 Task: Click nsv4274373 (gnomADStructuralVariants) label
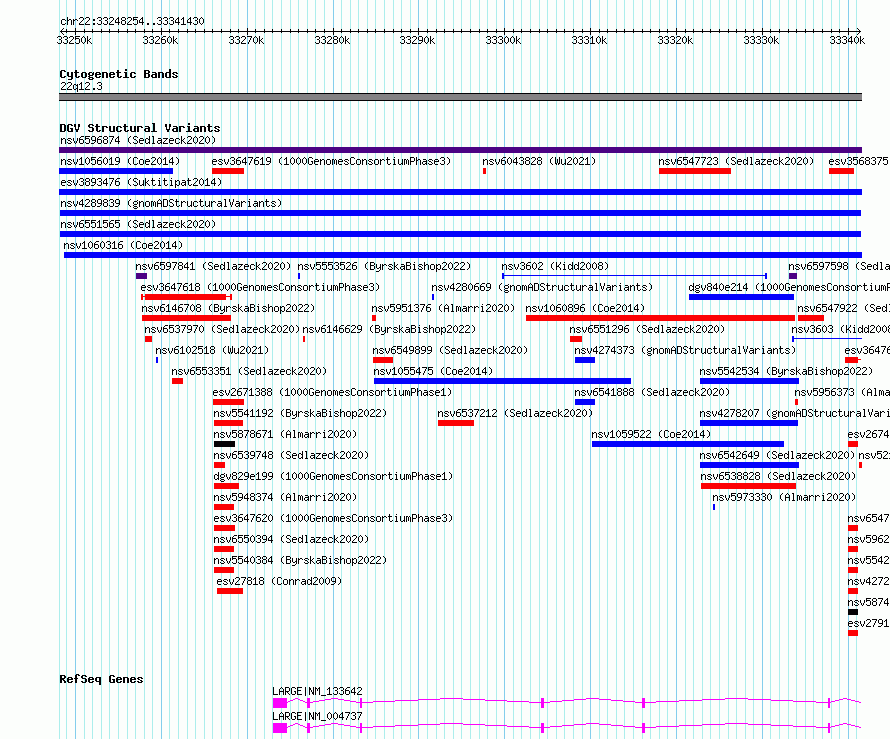pyautogui.click(x=685, y=350)
